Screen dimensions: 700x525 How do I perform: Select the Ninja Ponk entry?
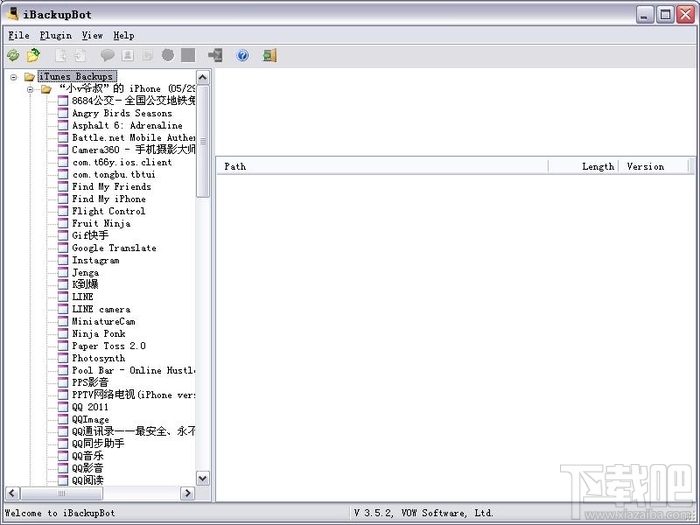(99, 334)
